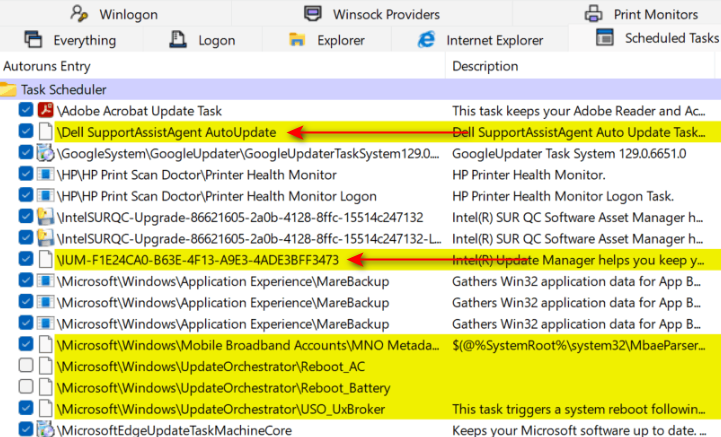Image resolution: width=721 pixels, height=437 pixels.
Task: Click the Scheduled Tasks calendar icon
Action: click(x=605, y=37)
